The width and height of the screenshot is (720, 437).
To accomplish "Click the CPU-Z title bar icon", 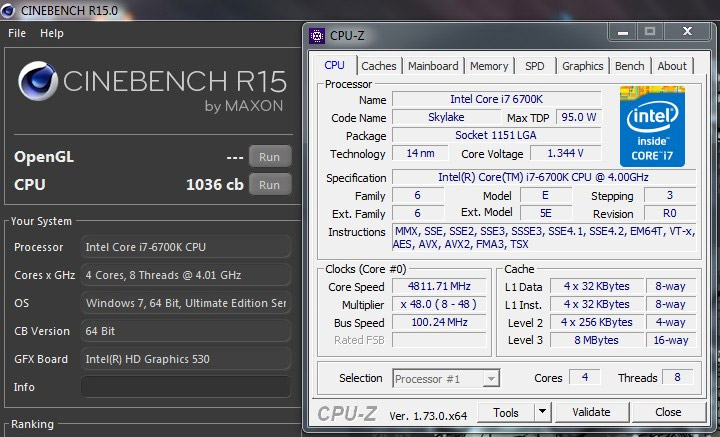I will tap(317, 35).
